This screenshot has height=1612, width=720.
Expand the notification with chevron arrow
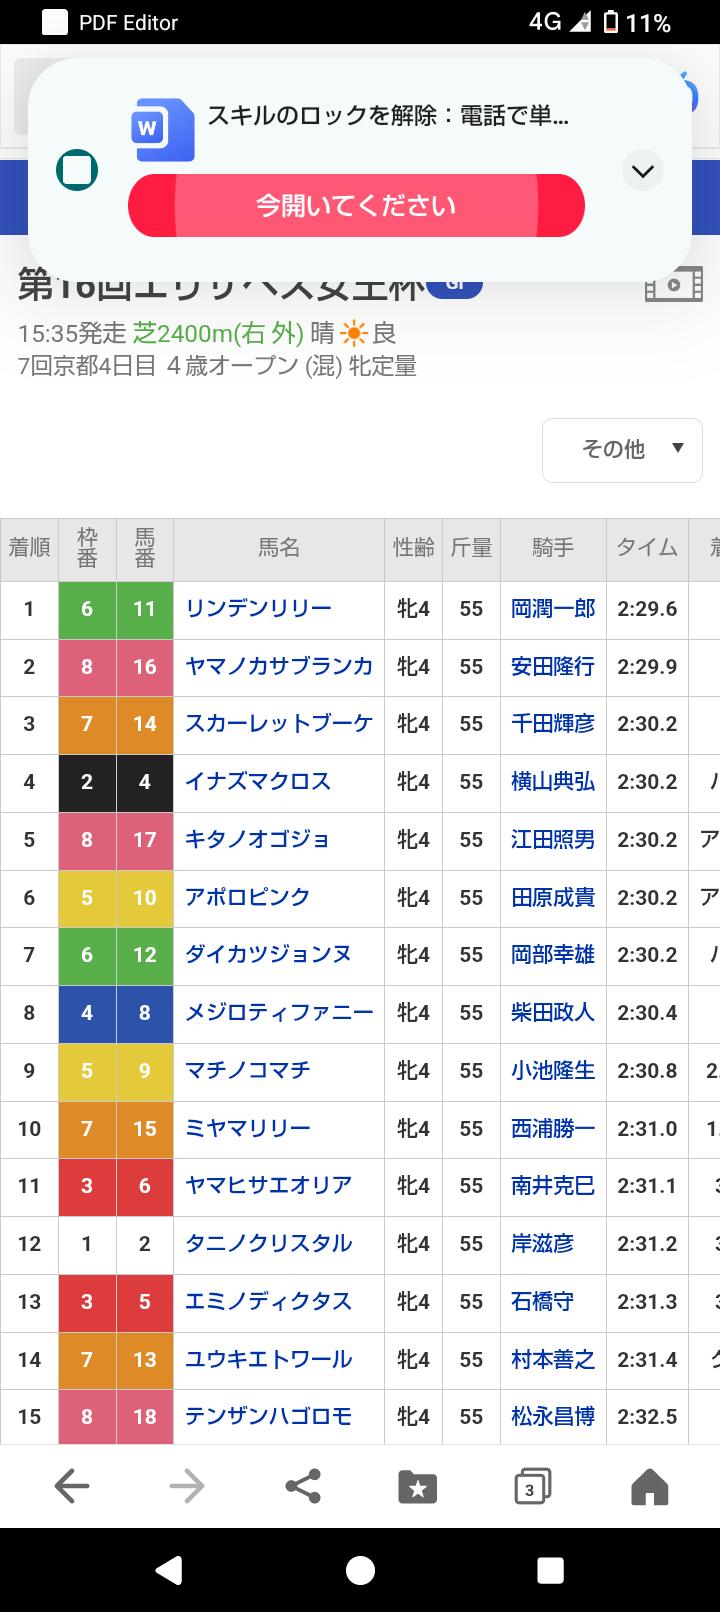643,171
